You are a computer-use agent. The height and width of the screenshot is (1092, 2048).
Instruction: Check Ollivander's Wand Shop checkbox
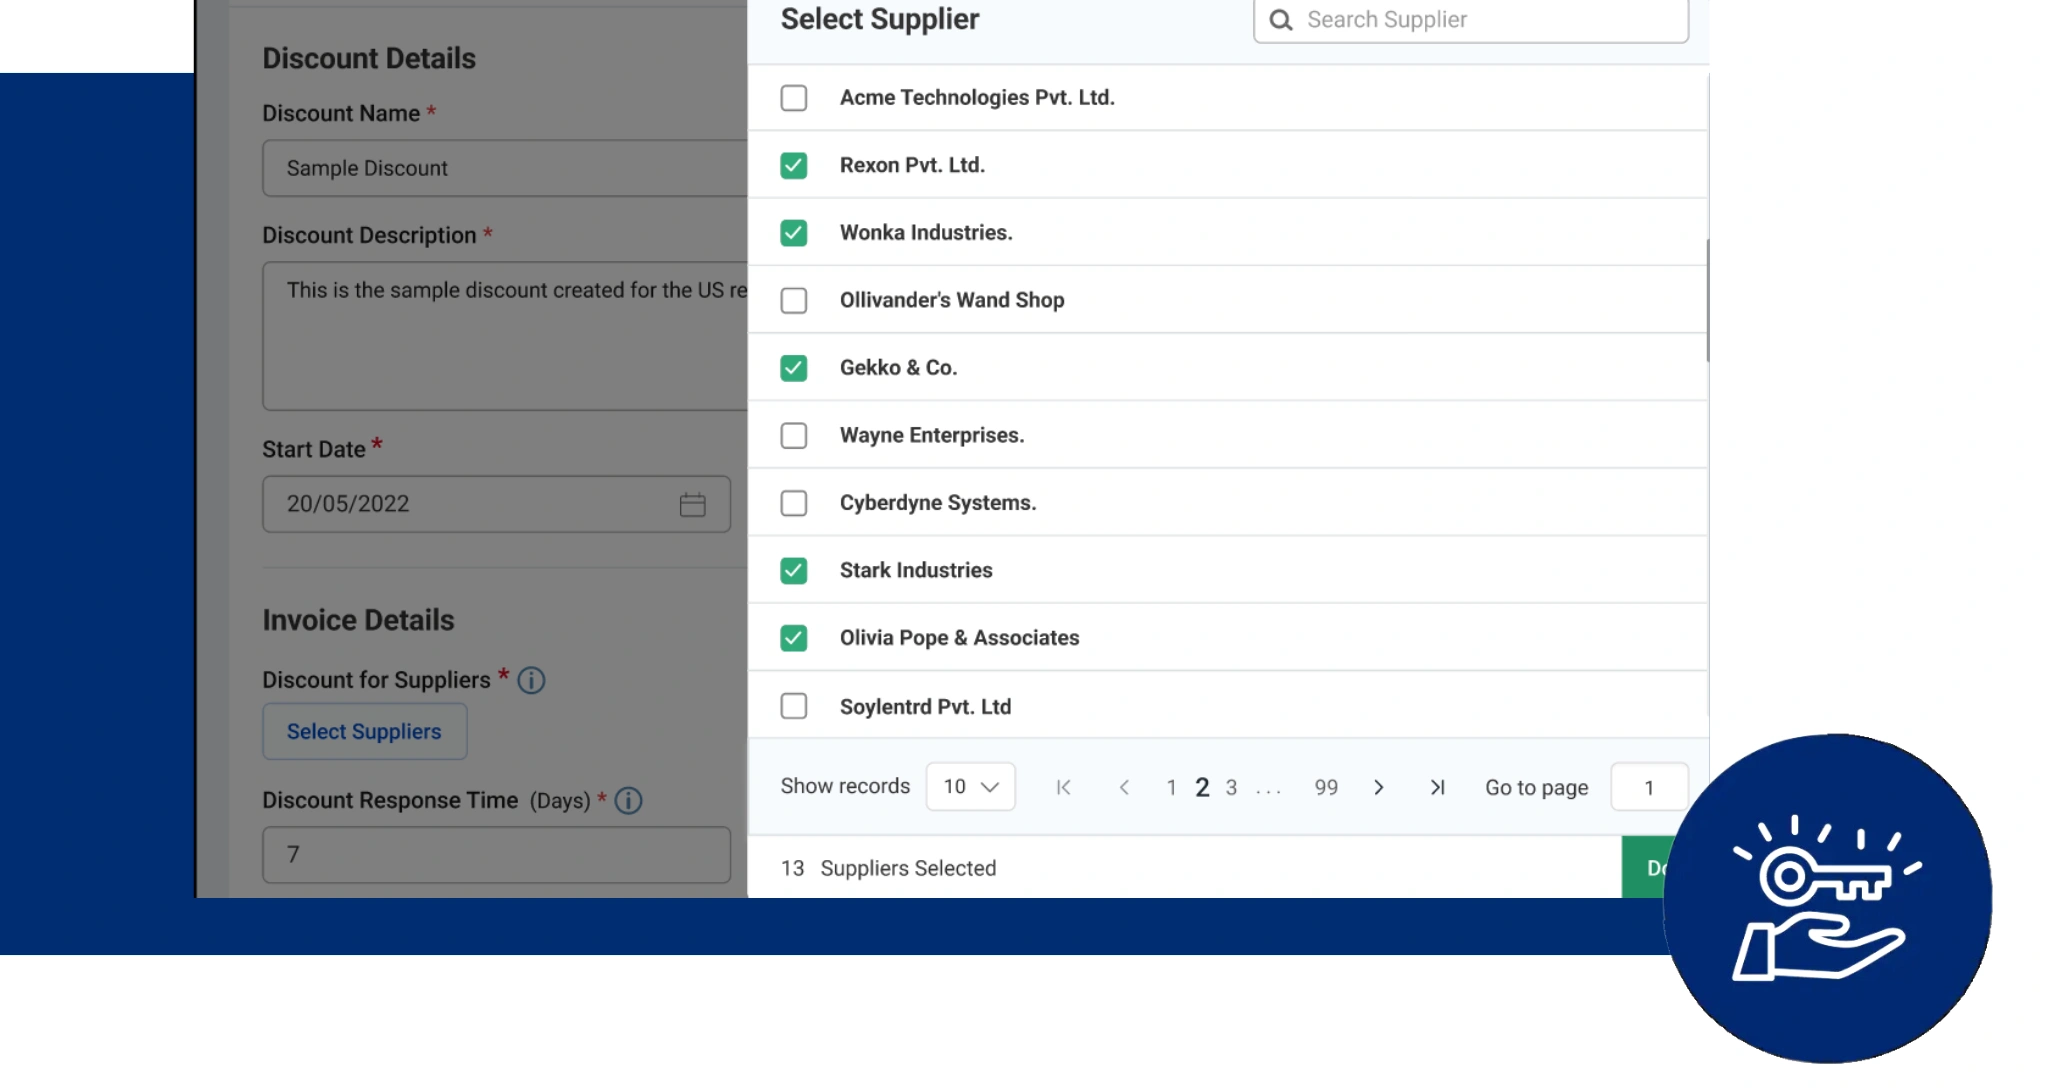point(794,300)
